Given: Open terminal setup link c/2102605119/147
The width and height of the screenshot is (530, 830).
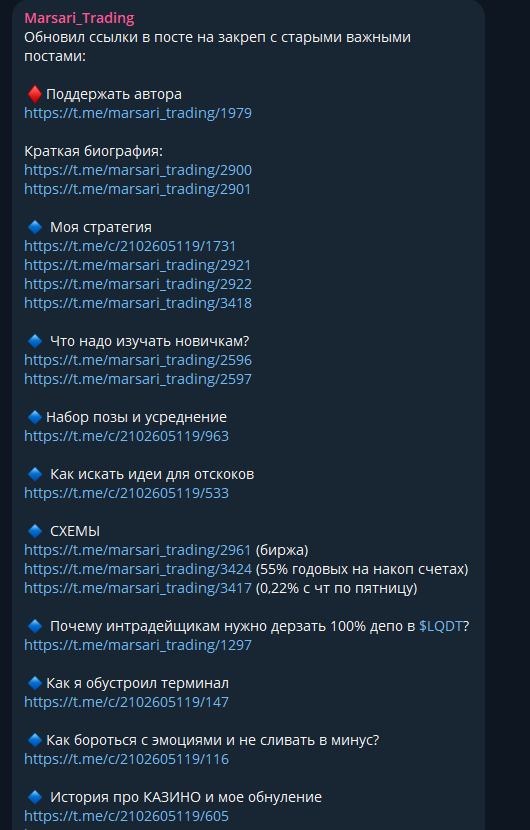Looking at the screenshot, I should point(127,702).
